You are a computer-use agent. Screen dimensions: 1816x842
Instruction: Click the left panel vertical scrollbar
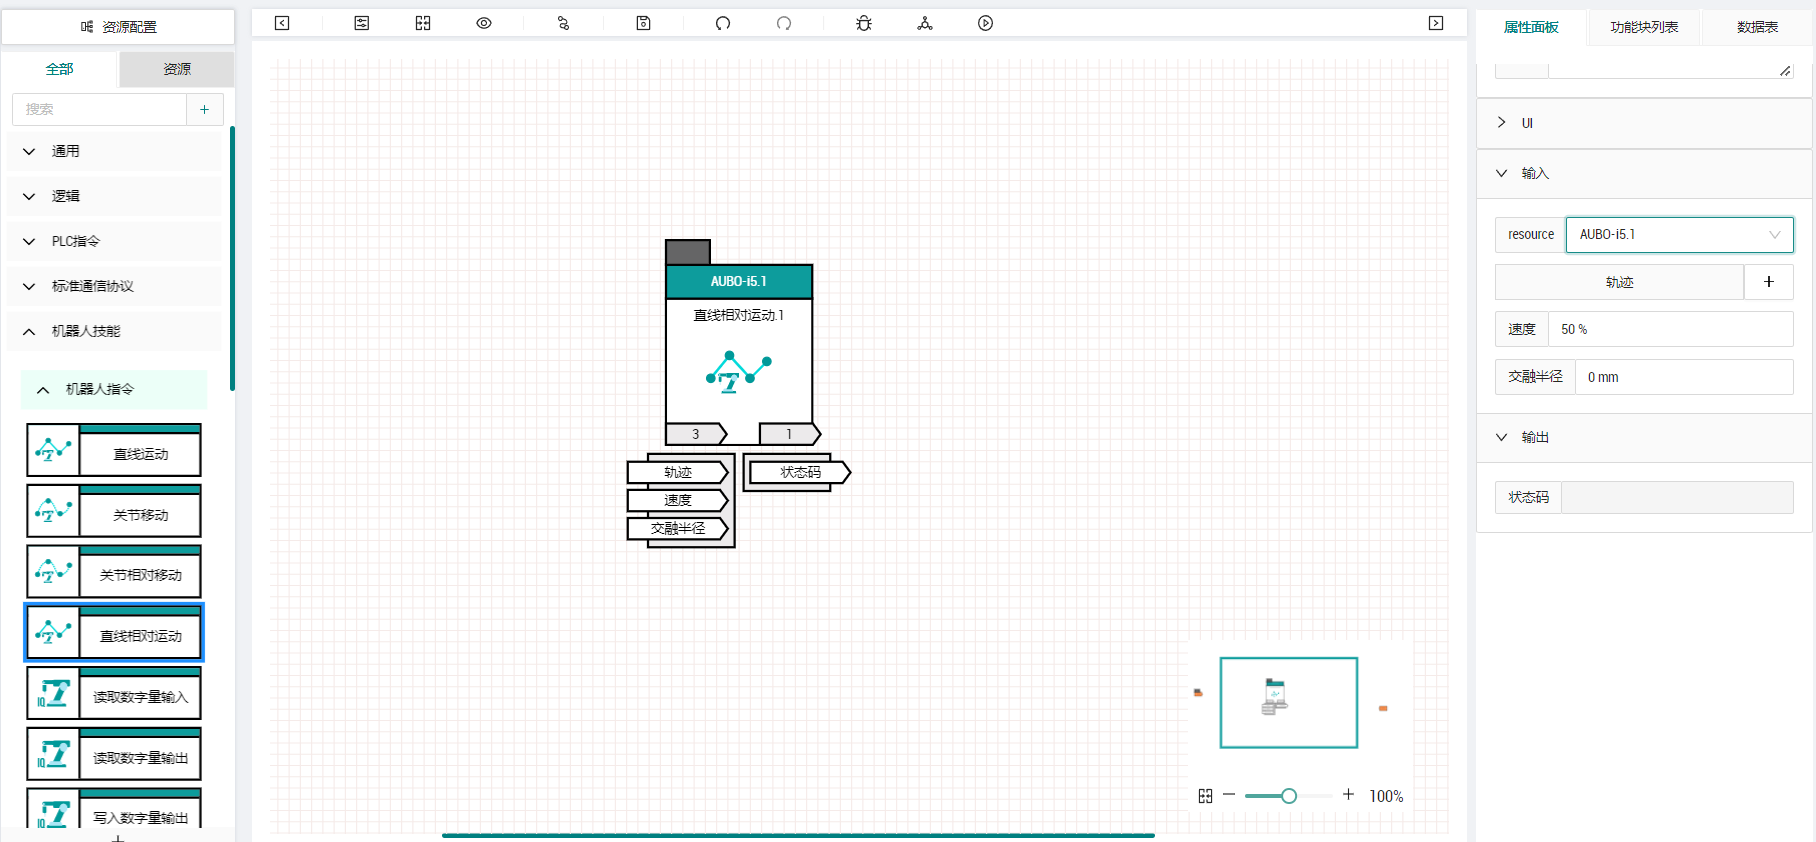click(x=232, y=258)
